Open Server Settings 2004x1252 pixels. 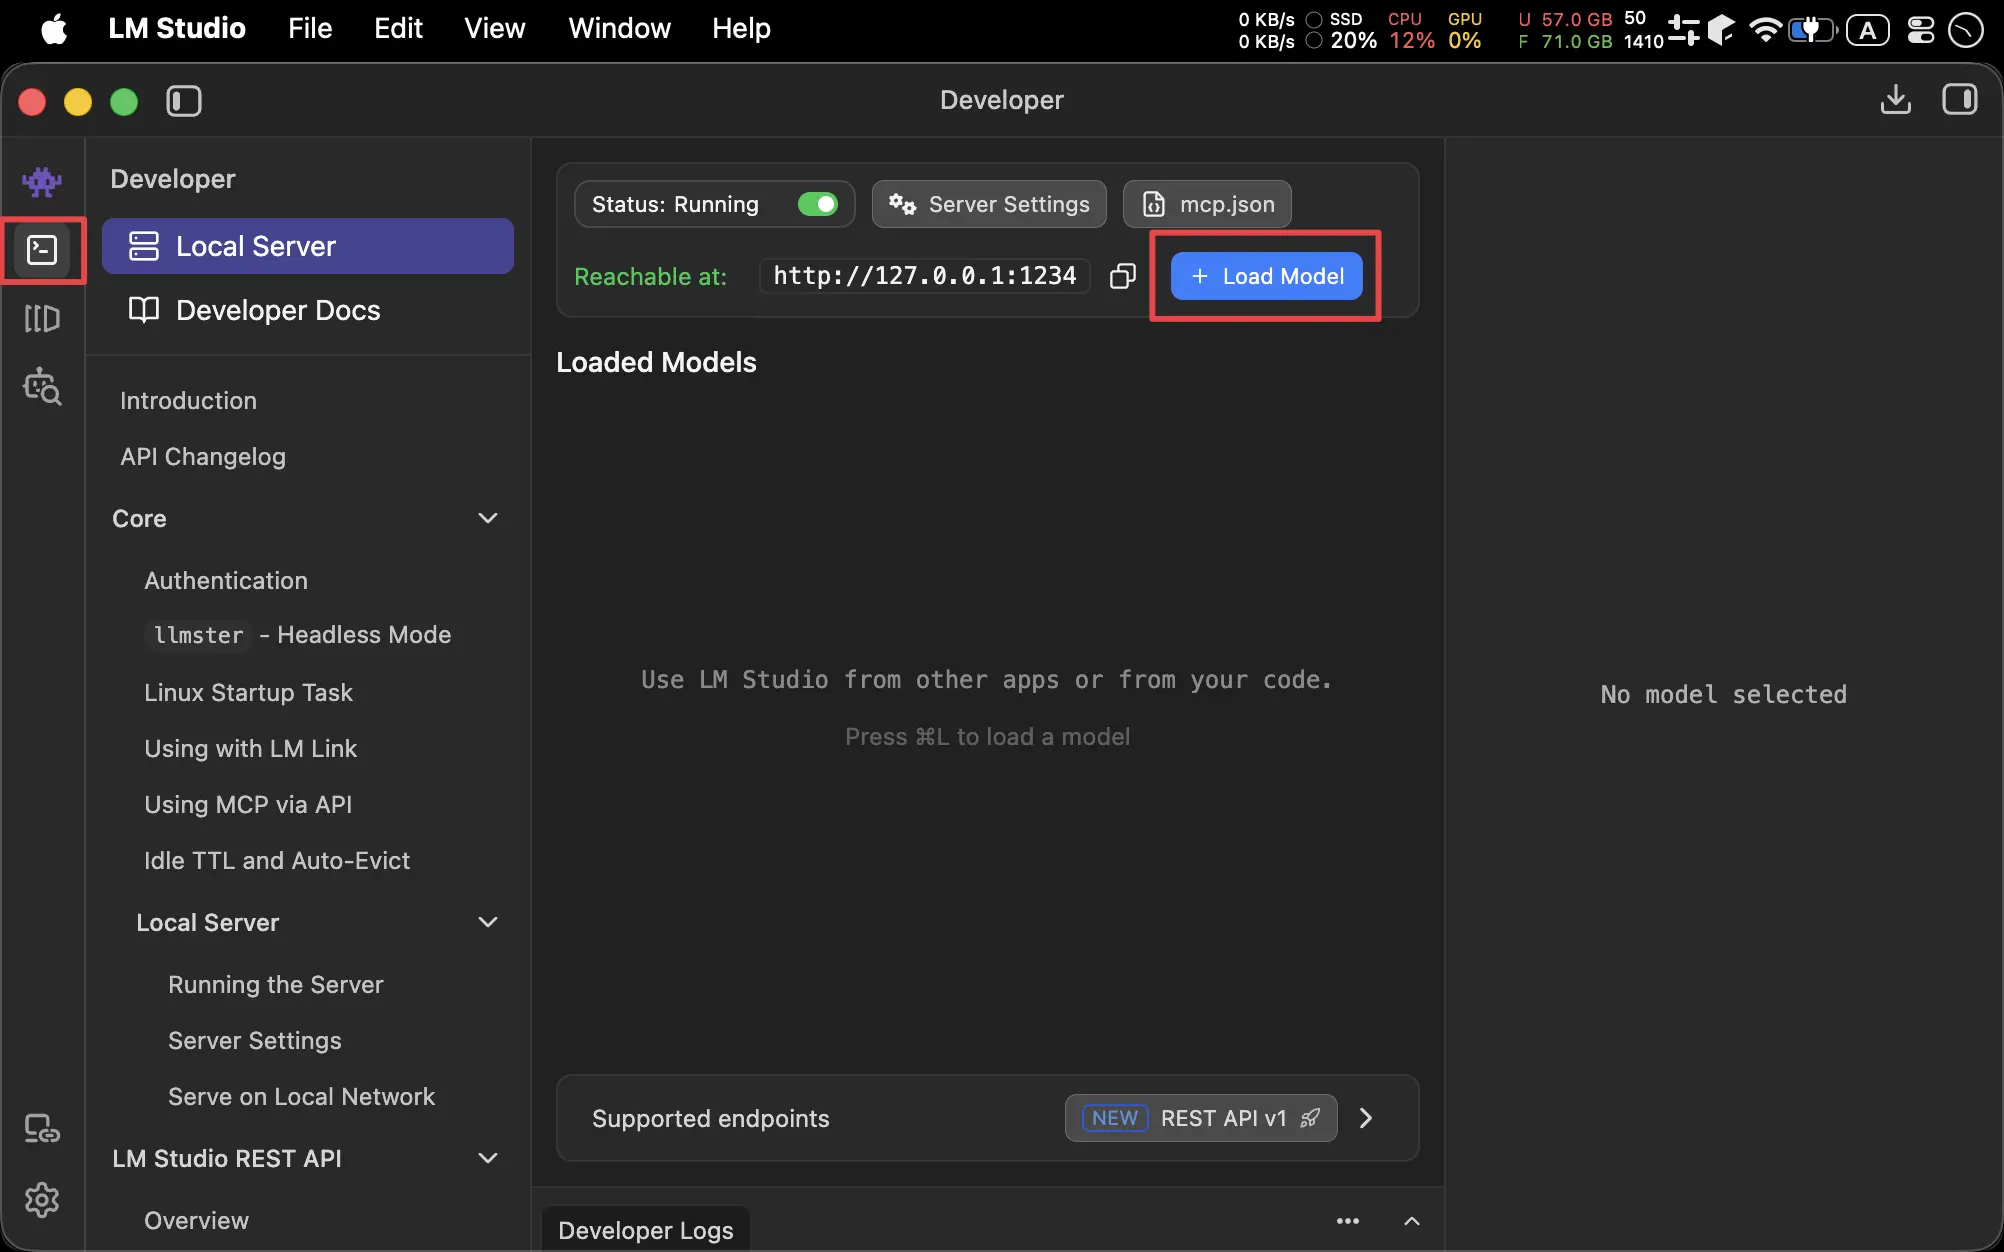tap(989, 204)
